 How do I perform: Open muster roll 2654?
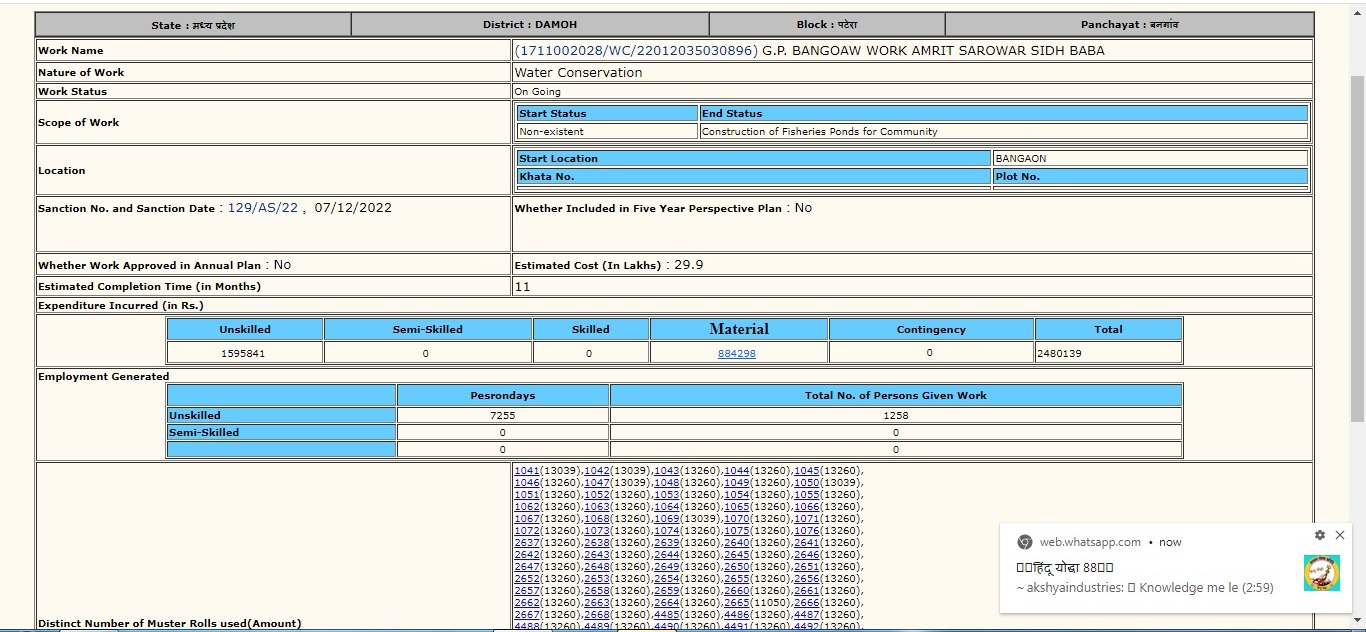667,579
